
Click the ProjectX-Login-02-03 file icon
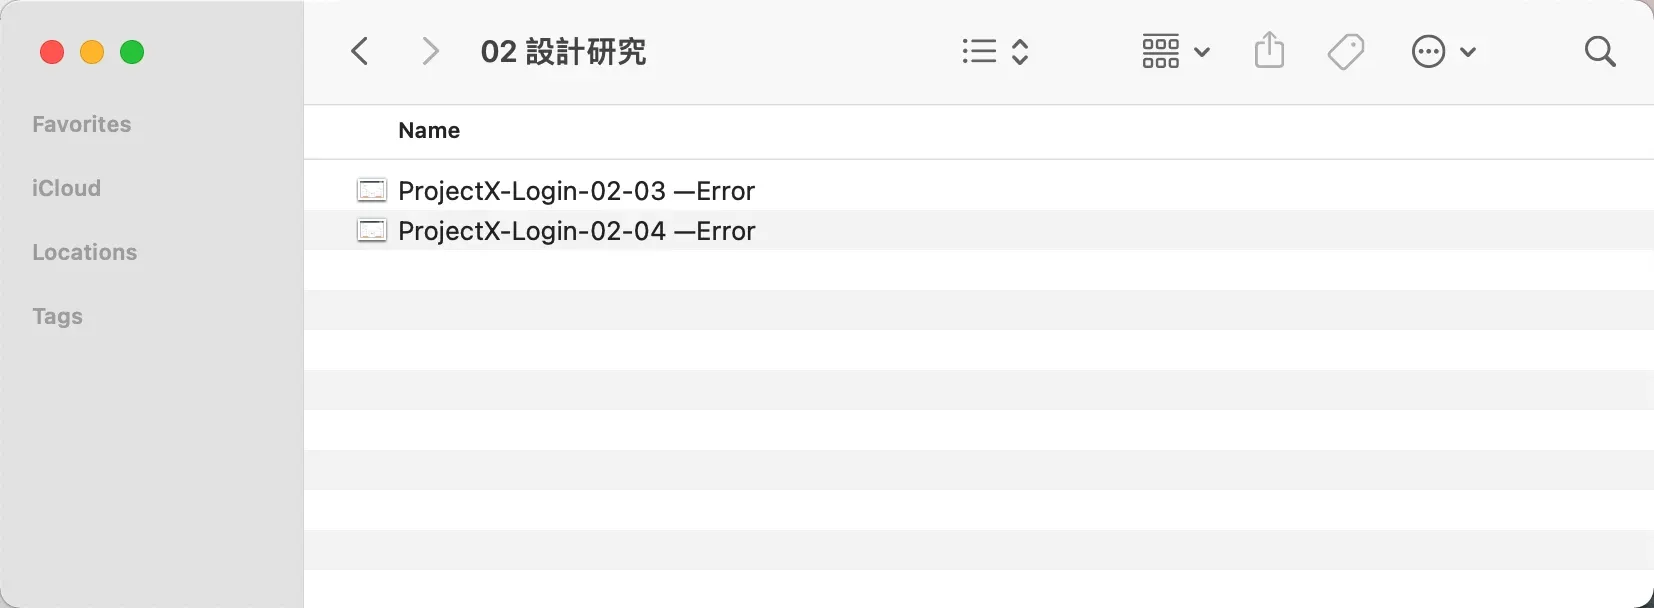372,190
